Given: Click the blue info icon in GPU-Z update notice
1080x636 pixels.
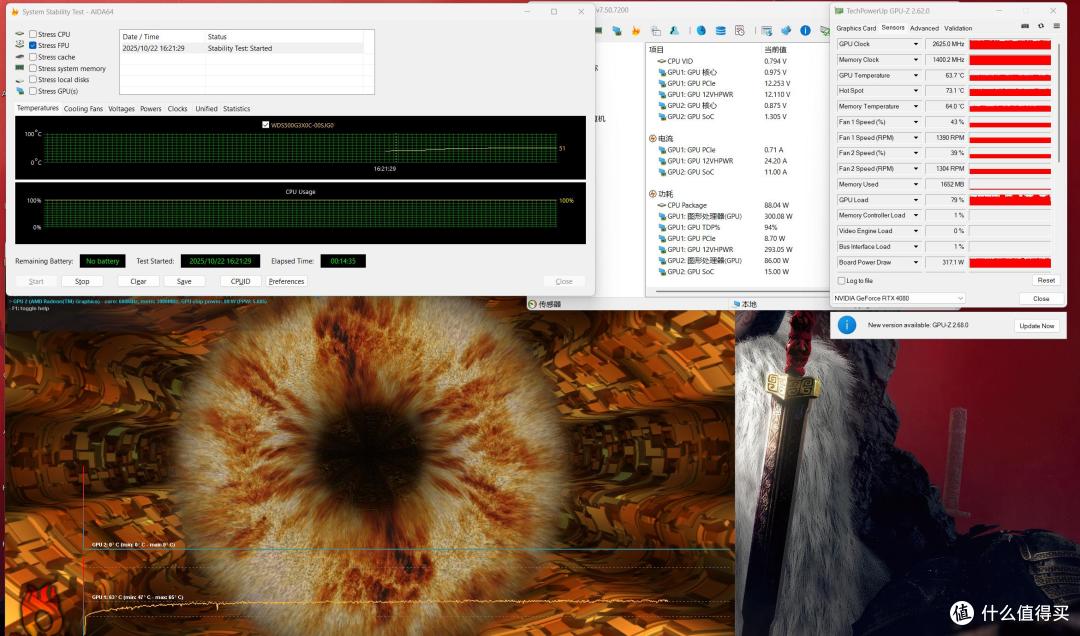Looking at the screenshot, I should pyautogui.click(x=847, y=325).
